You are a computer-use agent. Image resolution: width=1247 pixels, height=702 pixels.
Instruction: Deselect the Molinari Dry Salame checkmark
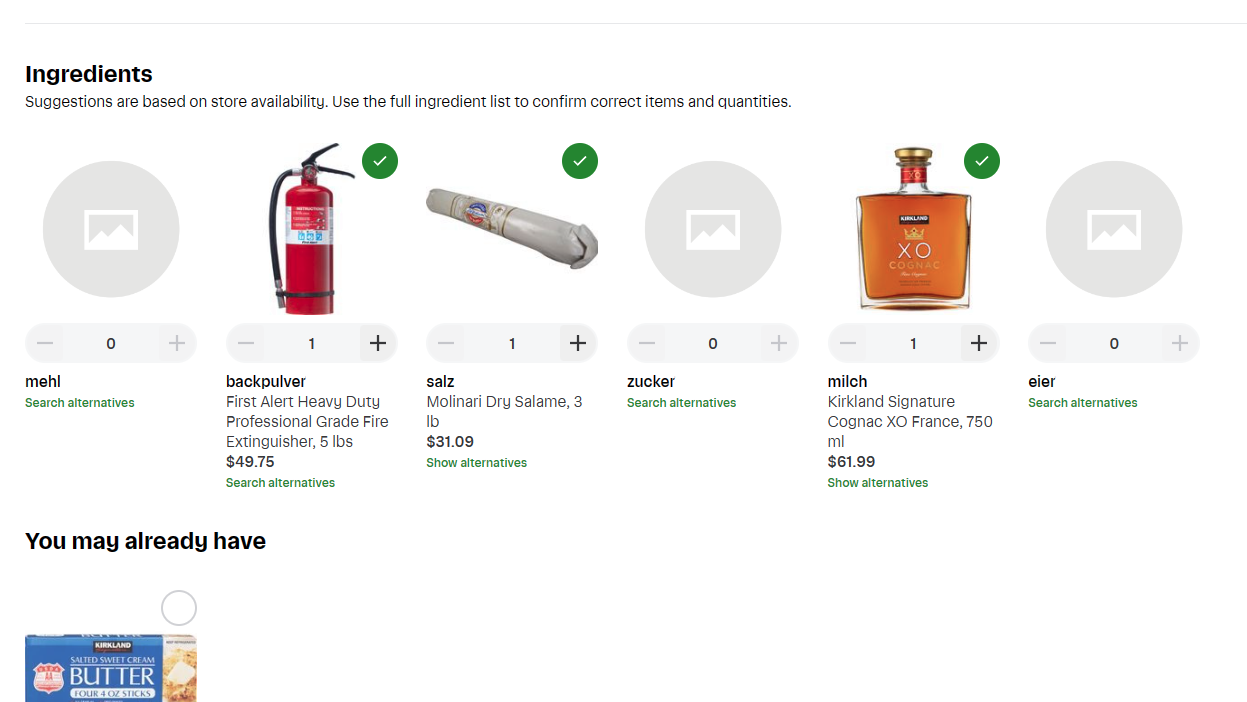[x=580, y=160]
